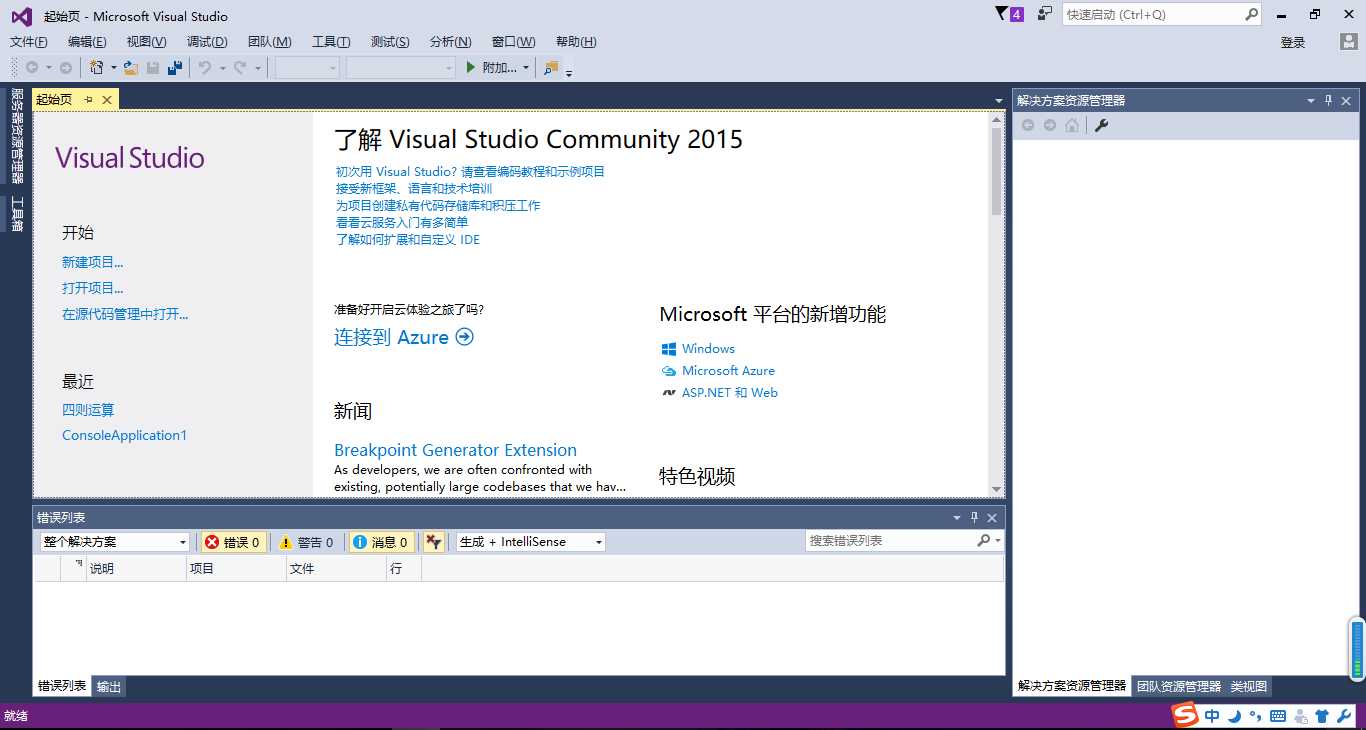Toggle the 中 Chinese/English input mode
The image size is (1366, 730).
pyautogui.click(x=1212, y=716)
